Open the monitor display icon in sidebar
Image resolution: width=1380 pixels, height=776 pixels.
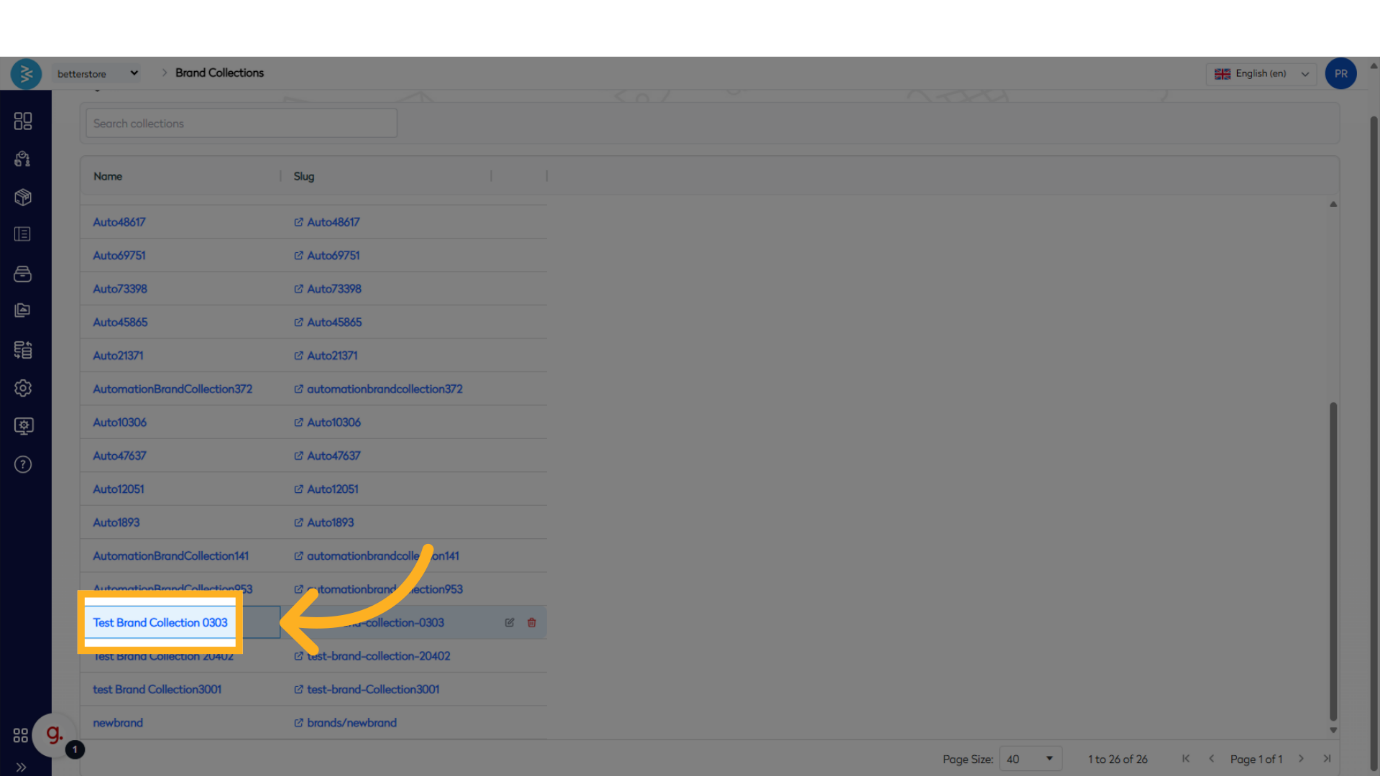click(23, 426)
